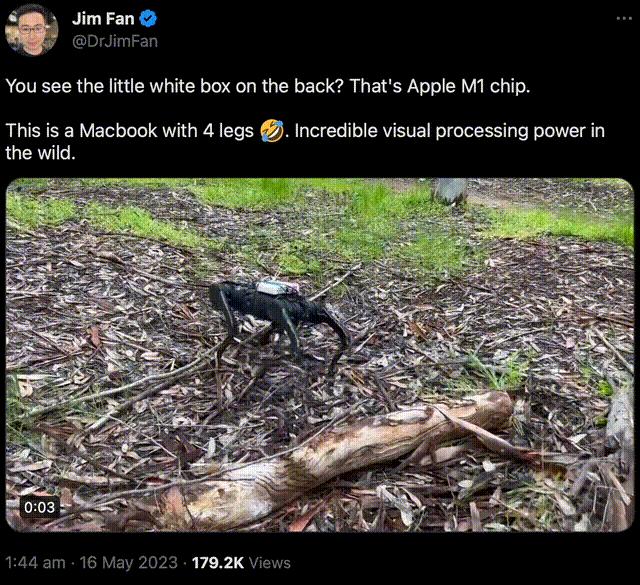
Task: Play the robot dog video
Action: click(x=320, y=354)
